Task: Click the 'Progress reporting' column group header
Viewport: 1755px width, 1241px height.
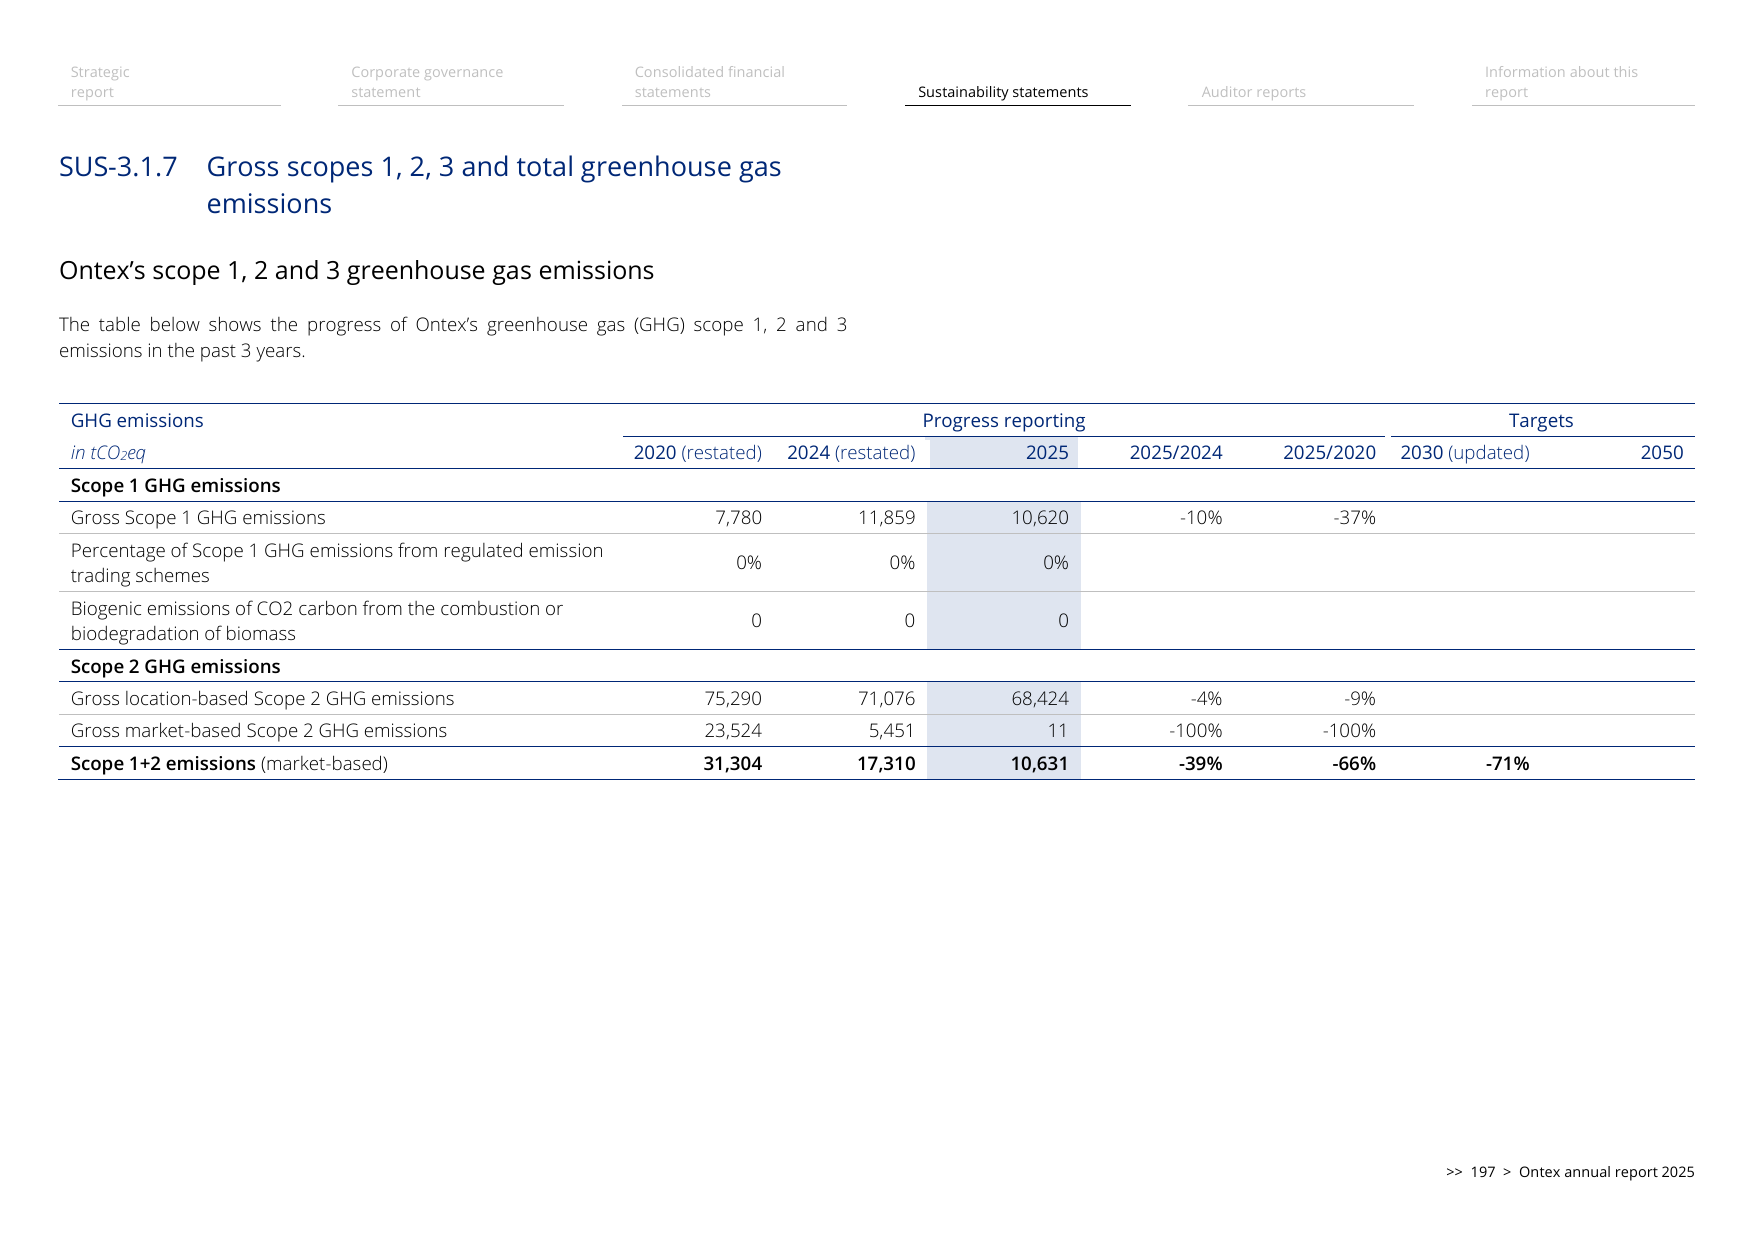Action: point(1003,421)
